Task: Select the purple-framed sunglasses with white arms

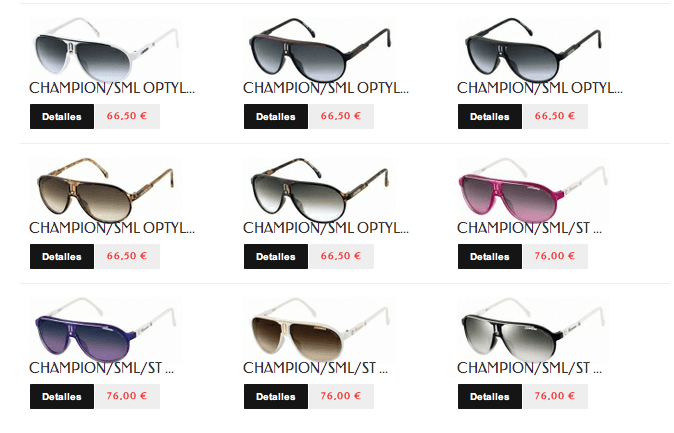Action: click(x=105, y=330)
